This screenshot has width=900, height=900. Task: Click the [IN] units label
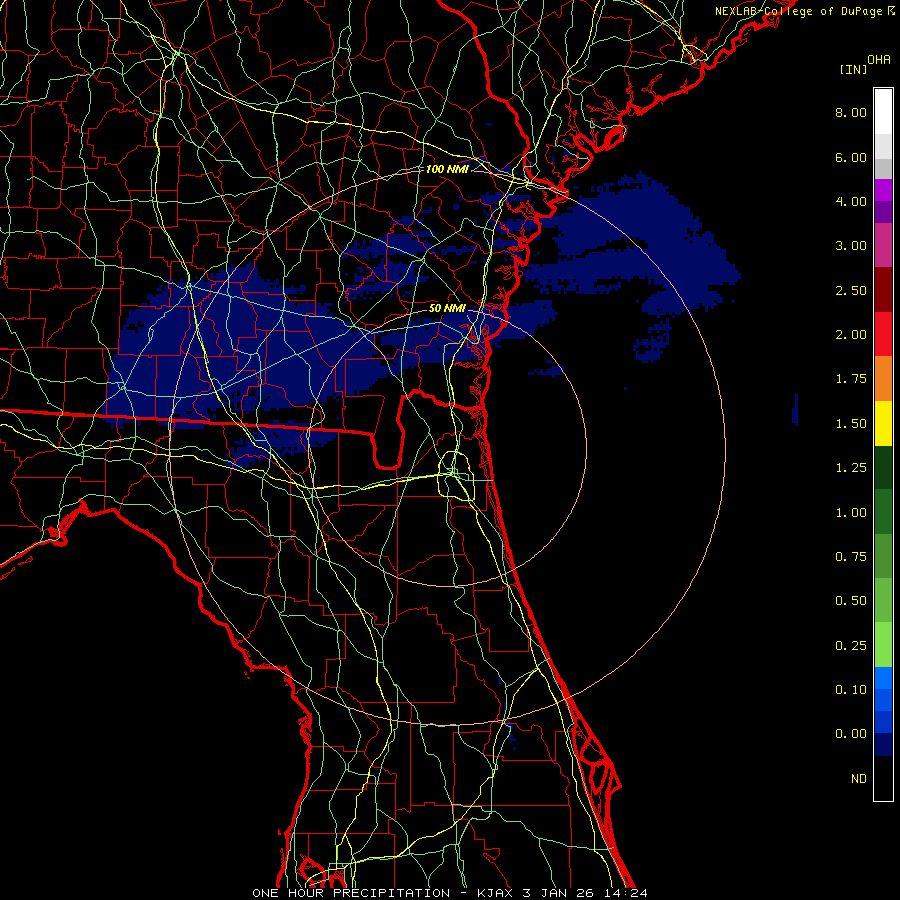click(x=853, y=69)
